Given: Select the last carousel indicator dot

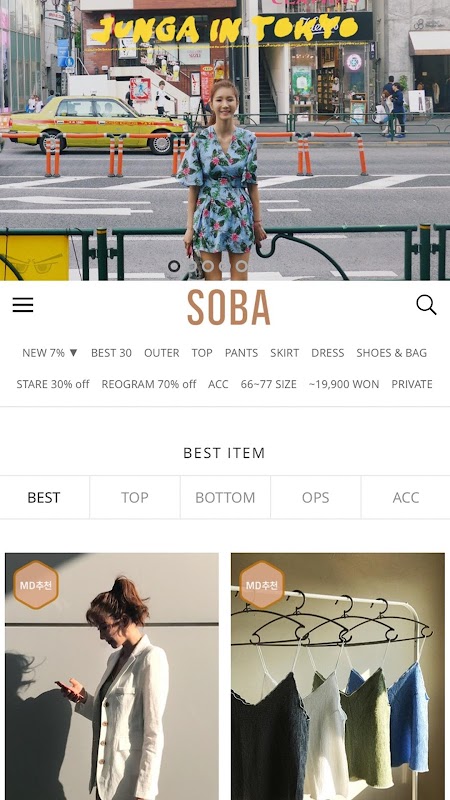Looking at the screenshot, I should tap(242, 266).
